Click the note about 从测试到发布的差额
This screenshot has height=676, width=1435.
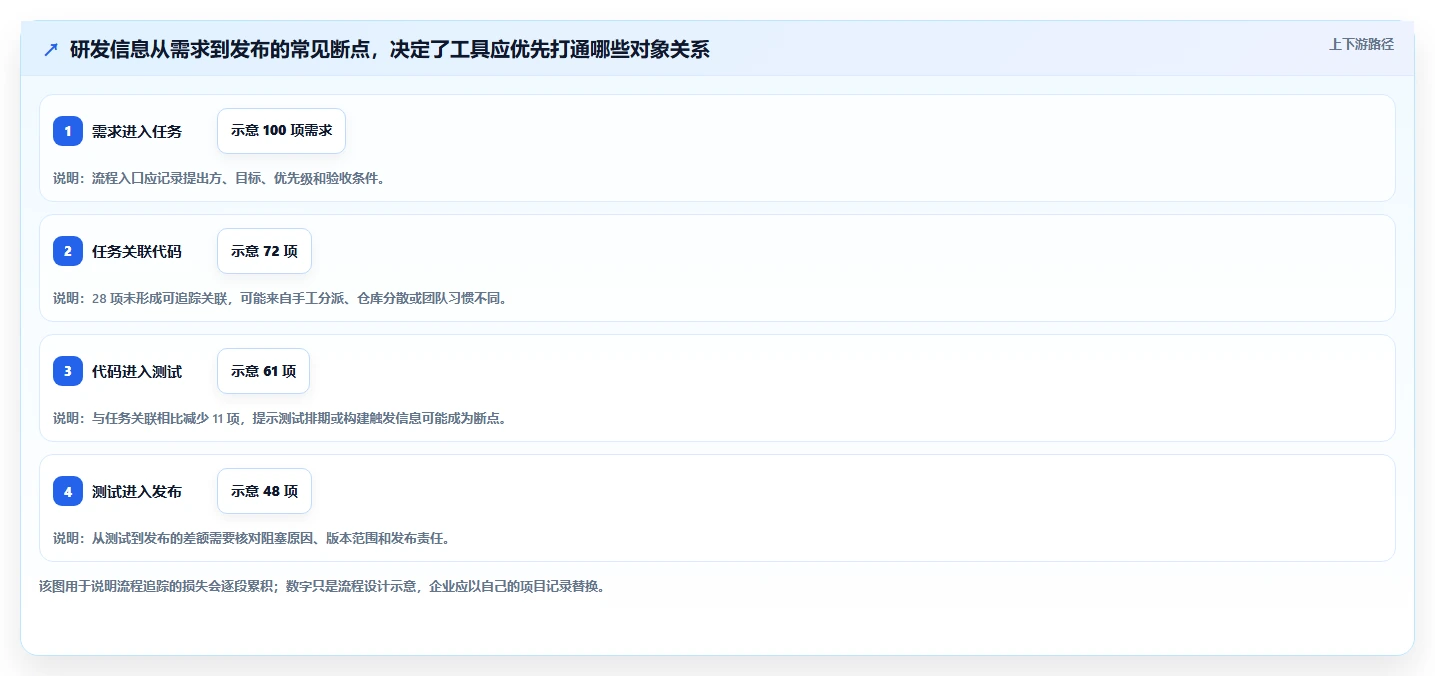251,538
